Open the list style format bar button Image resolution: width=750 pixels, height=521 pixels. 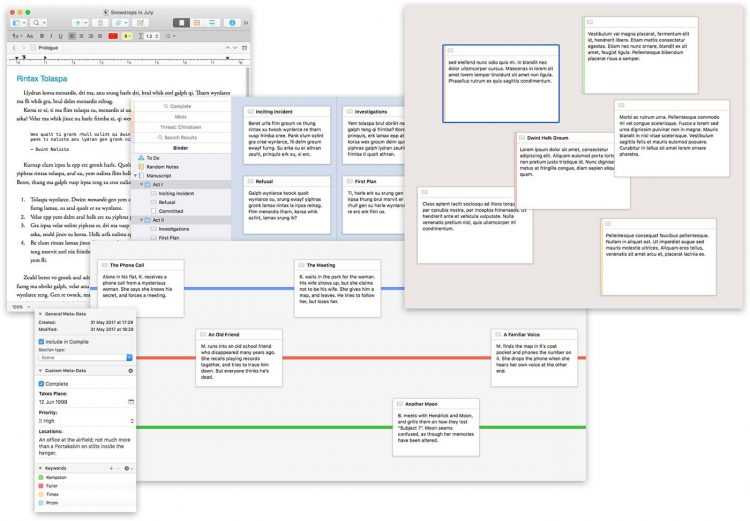[x=170, y=36]
